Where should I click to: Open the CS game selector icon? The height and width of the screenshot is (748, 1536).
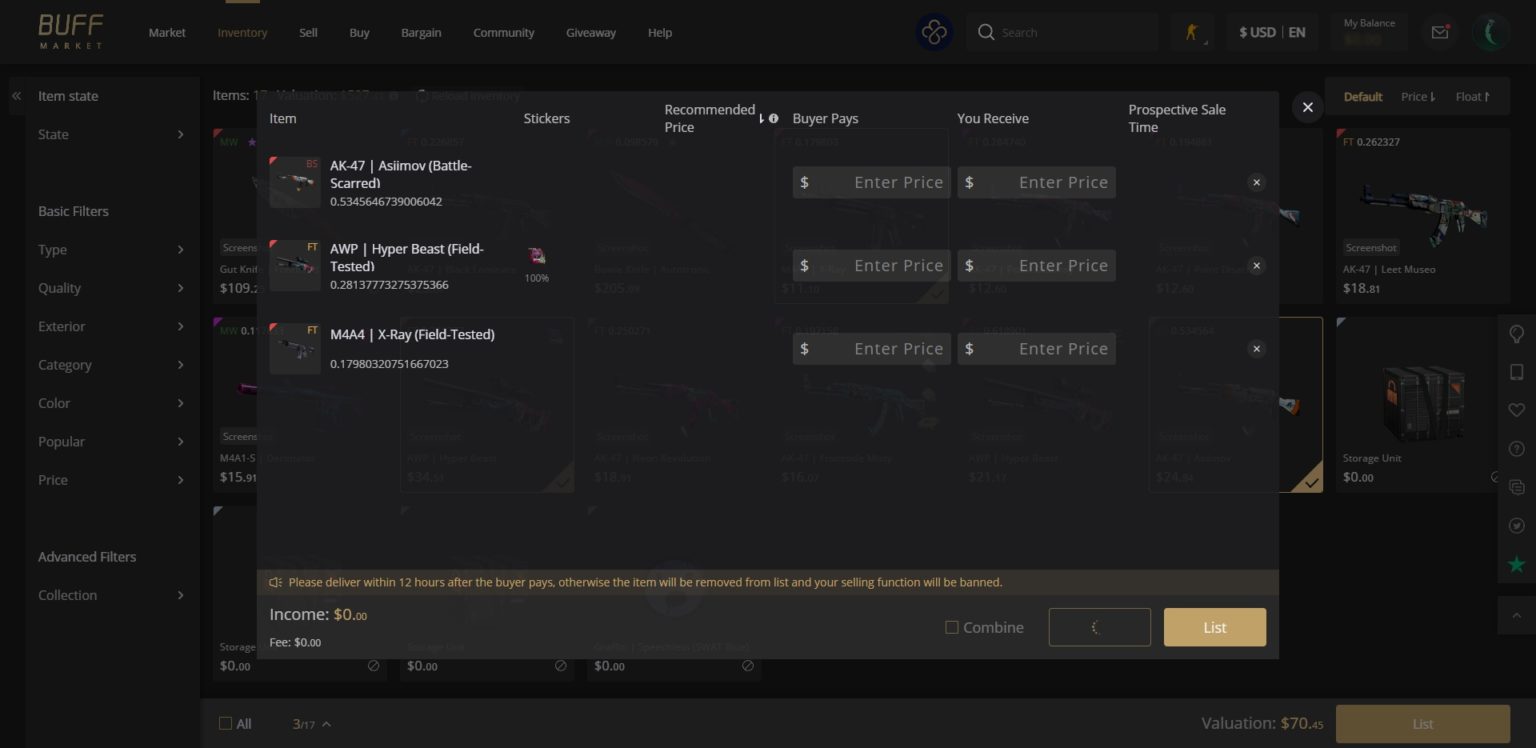(x=1191, y=32)
